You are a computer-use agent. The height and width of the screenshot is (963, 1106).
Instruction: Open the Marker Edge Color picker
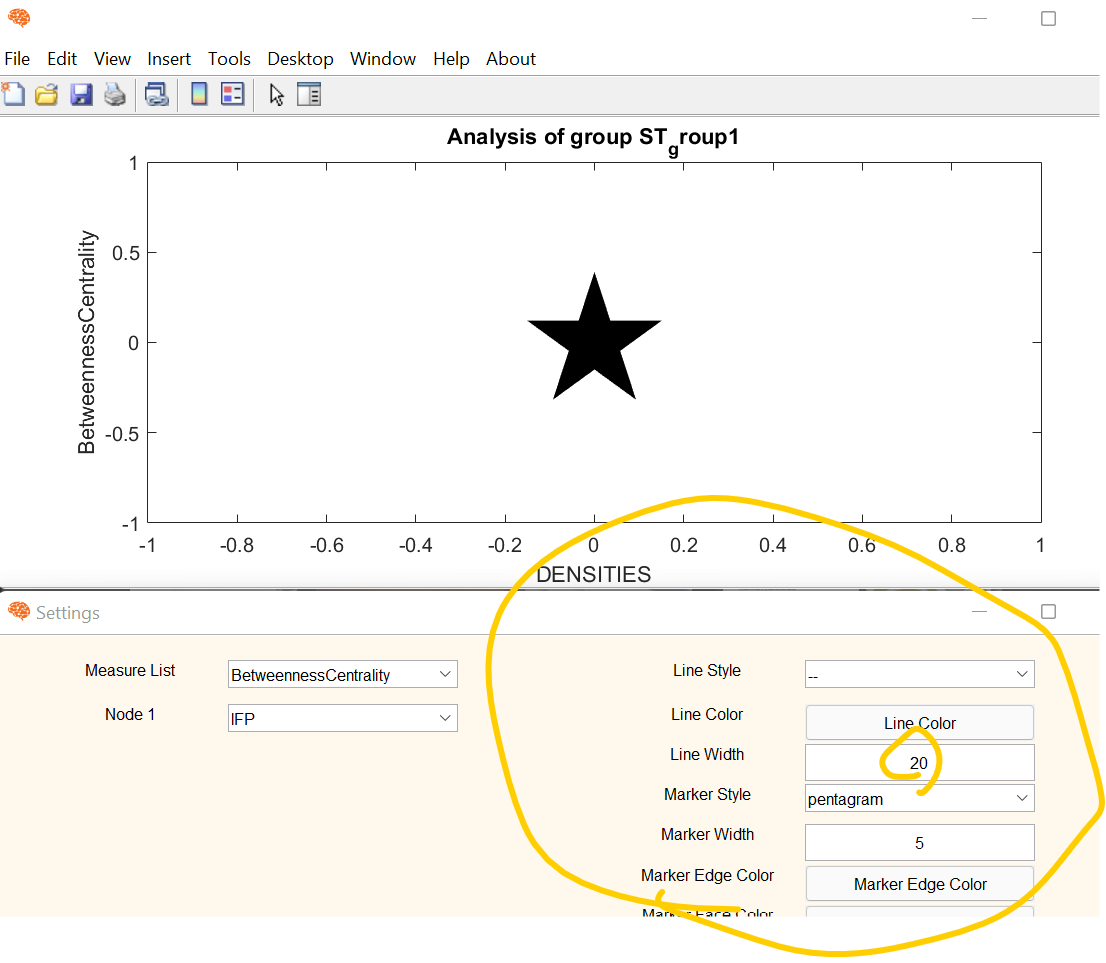[918, 884]
